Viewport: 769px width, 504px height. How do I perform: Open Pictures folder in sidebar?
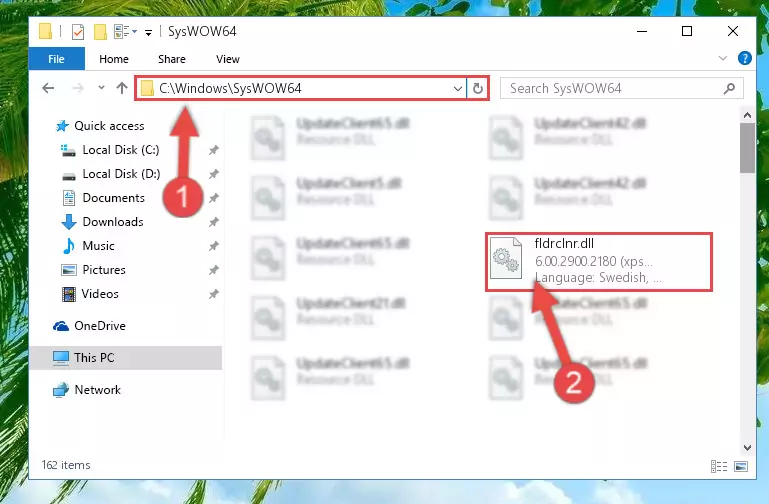pos(103,270)
